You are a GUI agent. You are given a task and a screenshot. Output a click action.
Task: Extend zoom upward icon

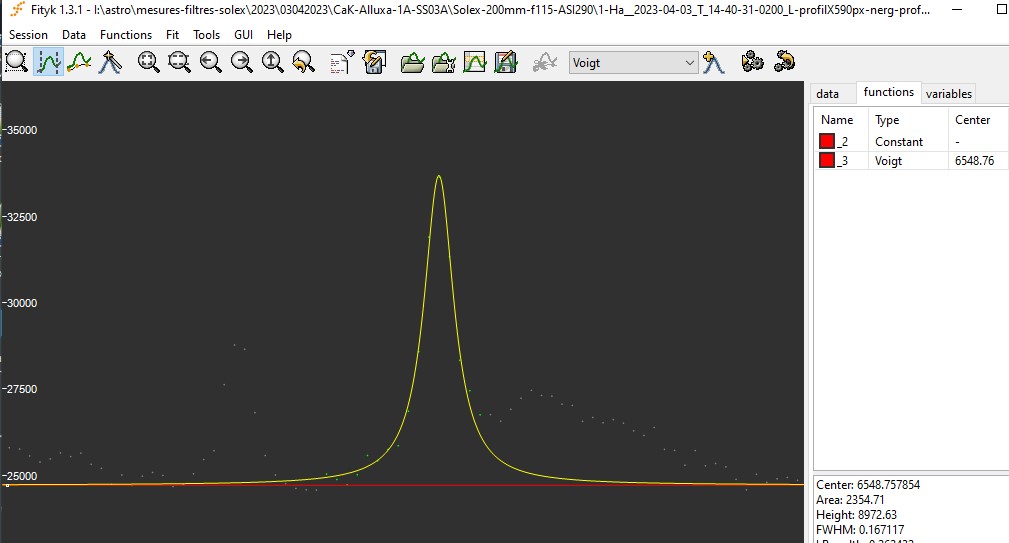click(272, 62)
